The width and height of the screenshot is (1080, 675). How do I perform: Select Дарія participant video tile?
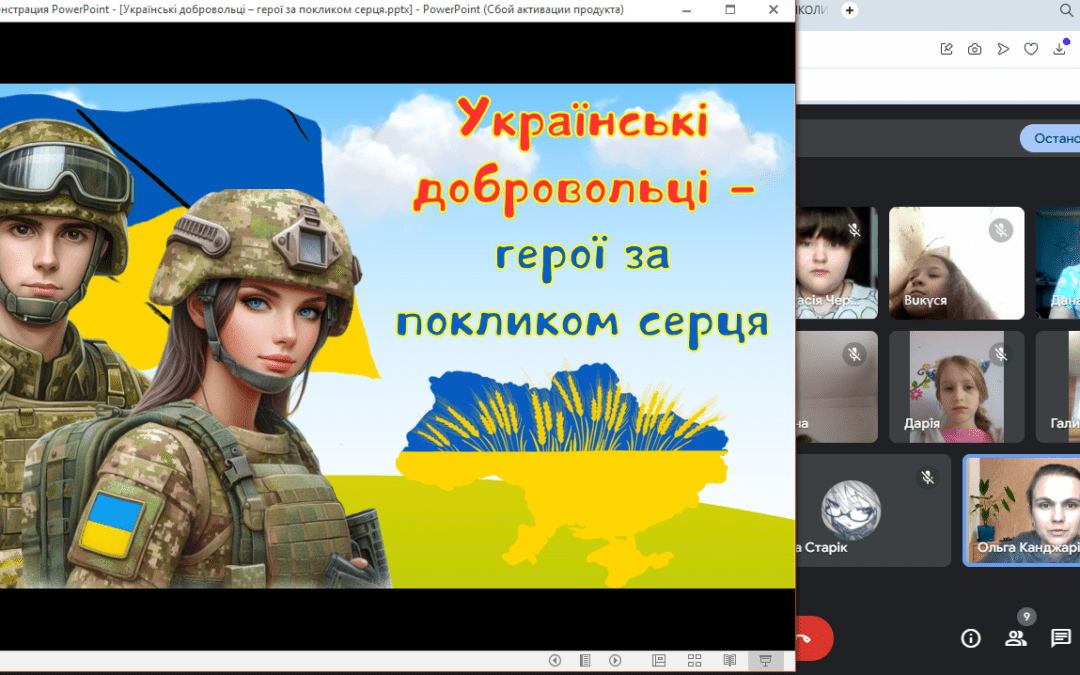956,386
